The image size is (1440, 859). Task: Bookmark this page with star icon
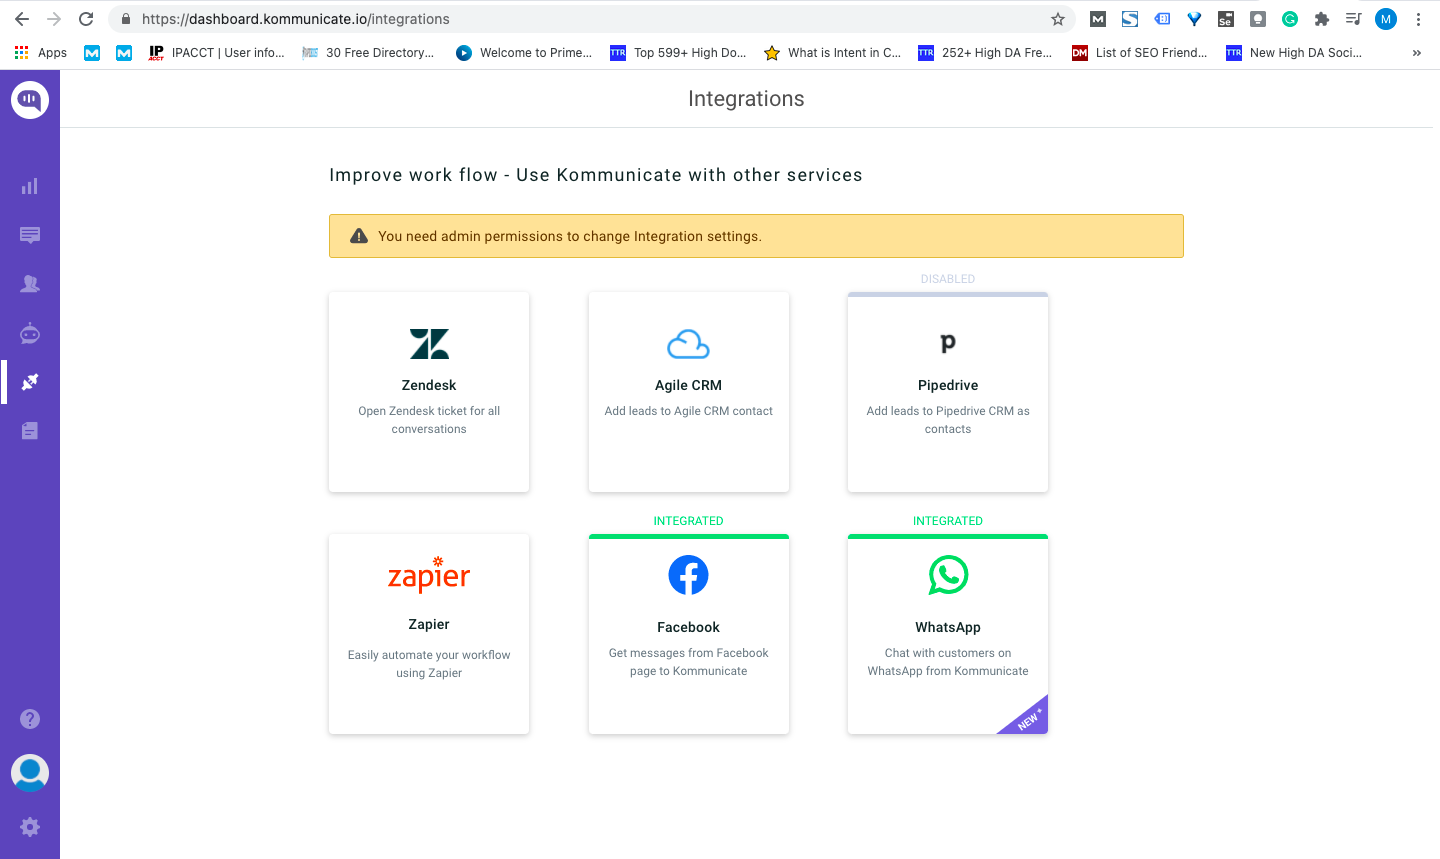coord(1058,19)
